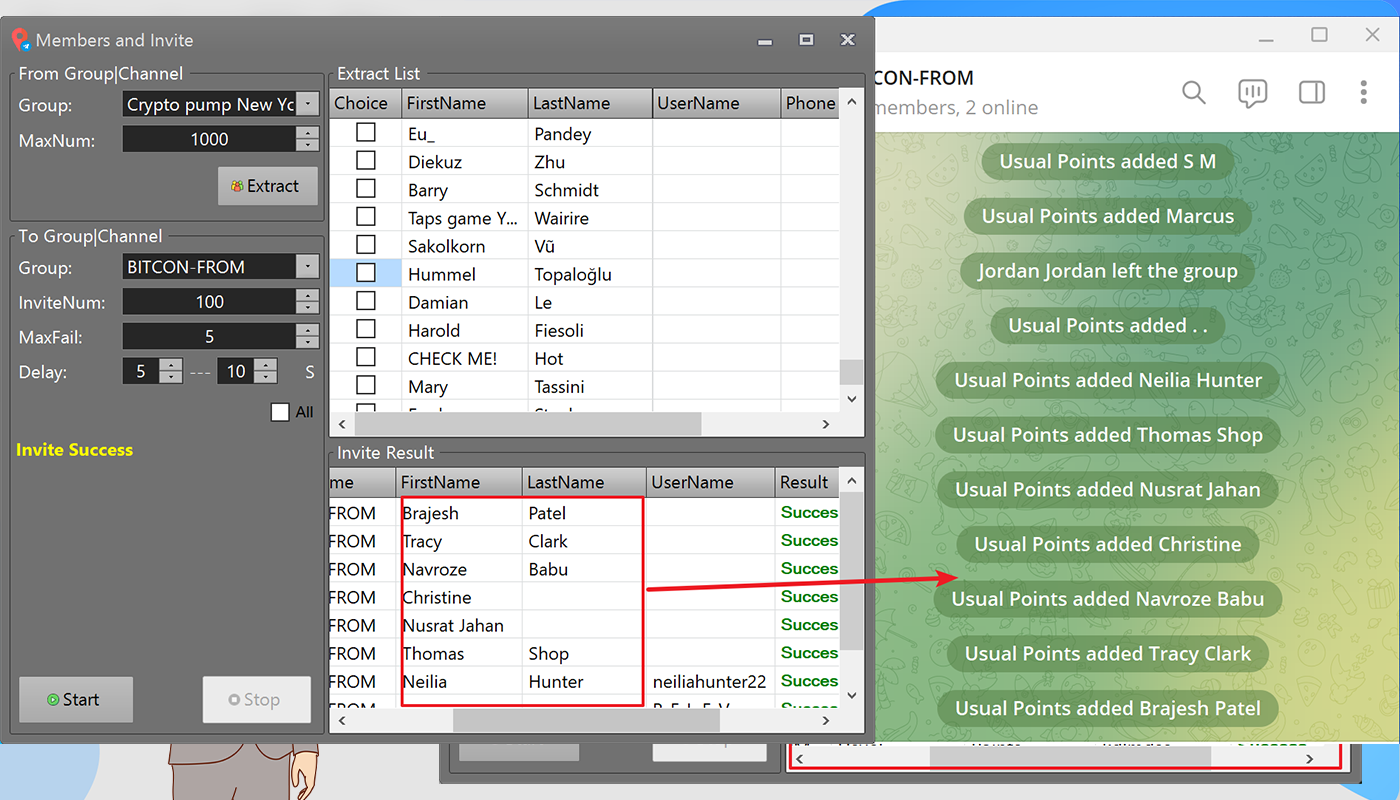Open the Telegram search icon
Image resolution: width=1400 pixels, height=800 pixels.
1194,93
